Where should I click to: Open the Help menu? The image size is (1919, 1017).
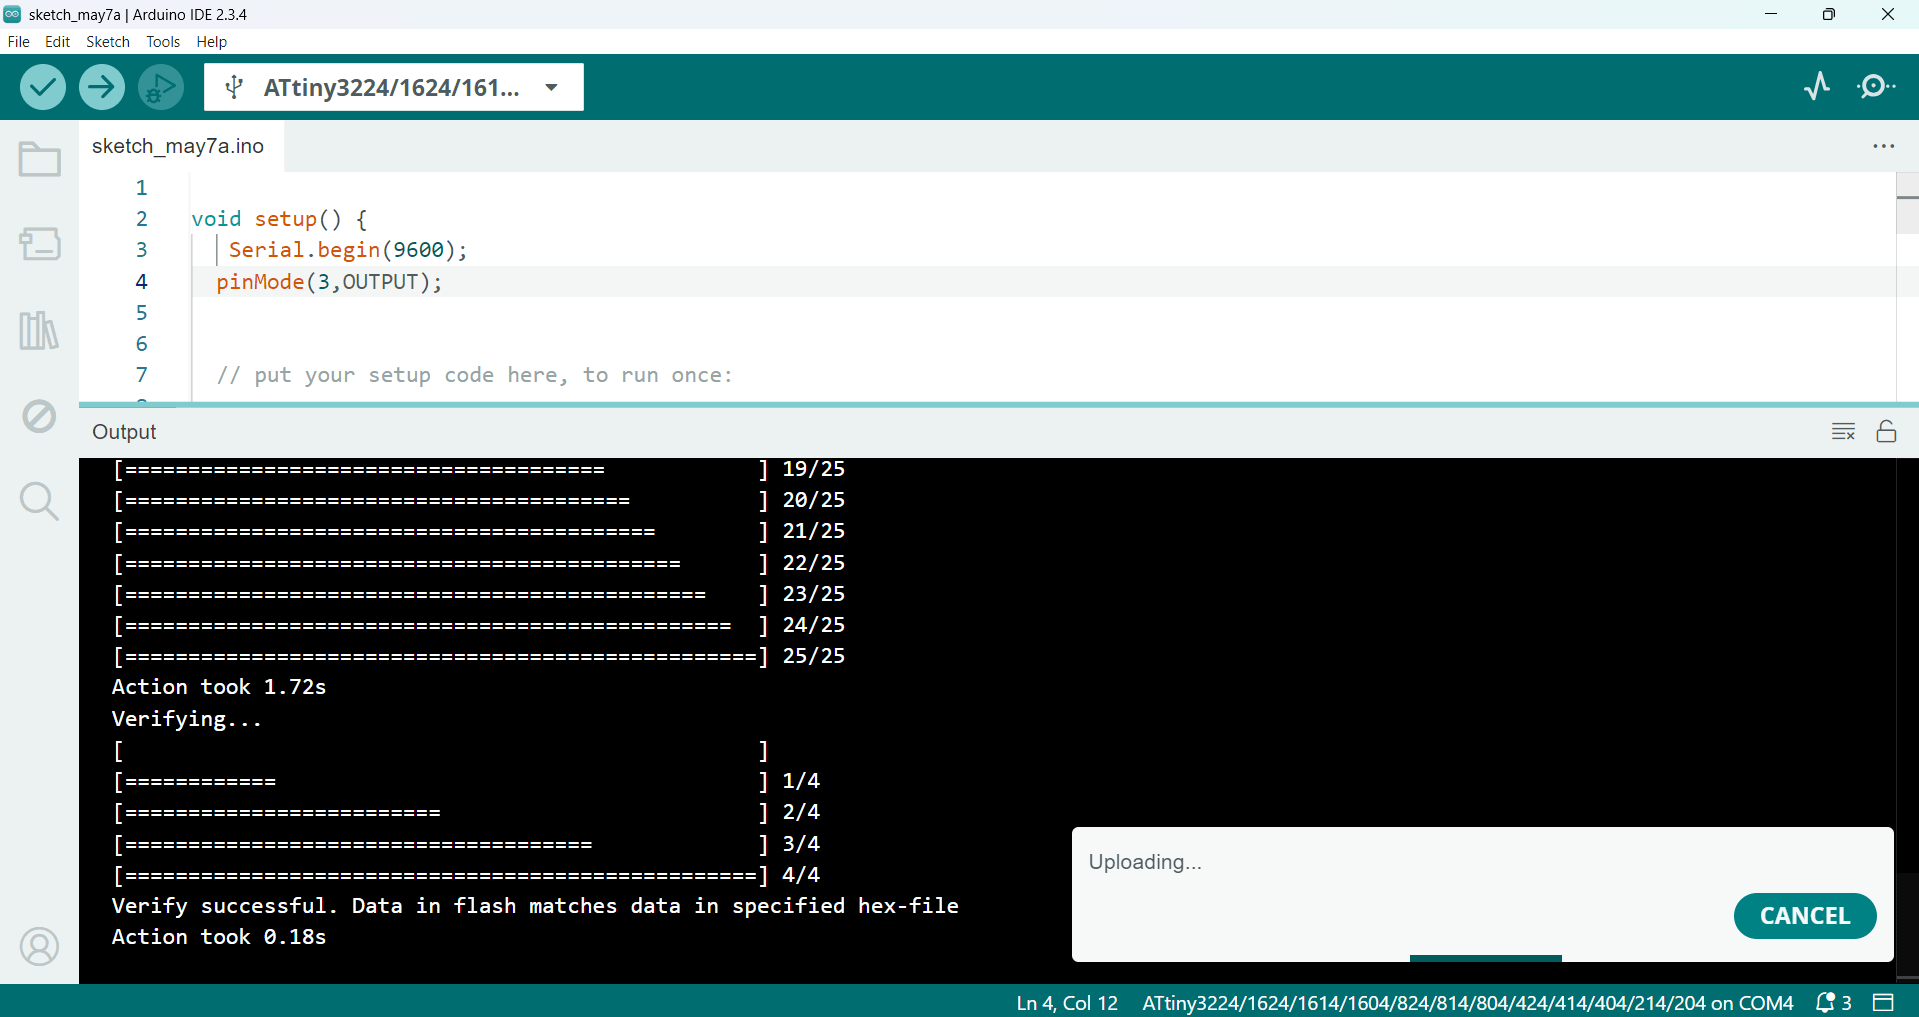pos(211,42)
